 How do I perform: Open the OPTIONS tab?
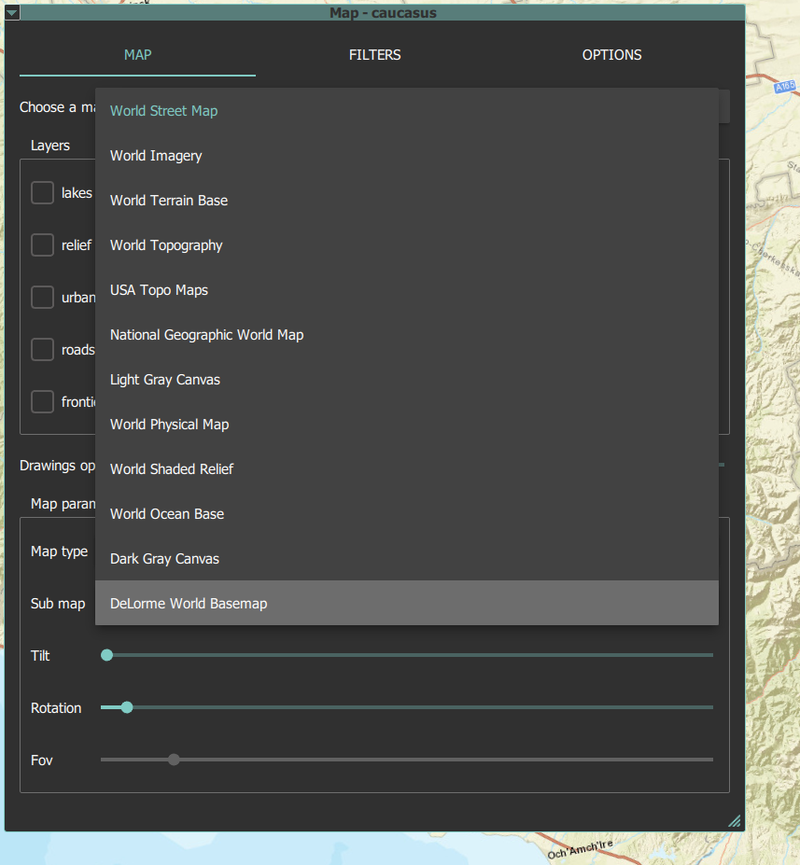[x=612, y=55]
